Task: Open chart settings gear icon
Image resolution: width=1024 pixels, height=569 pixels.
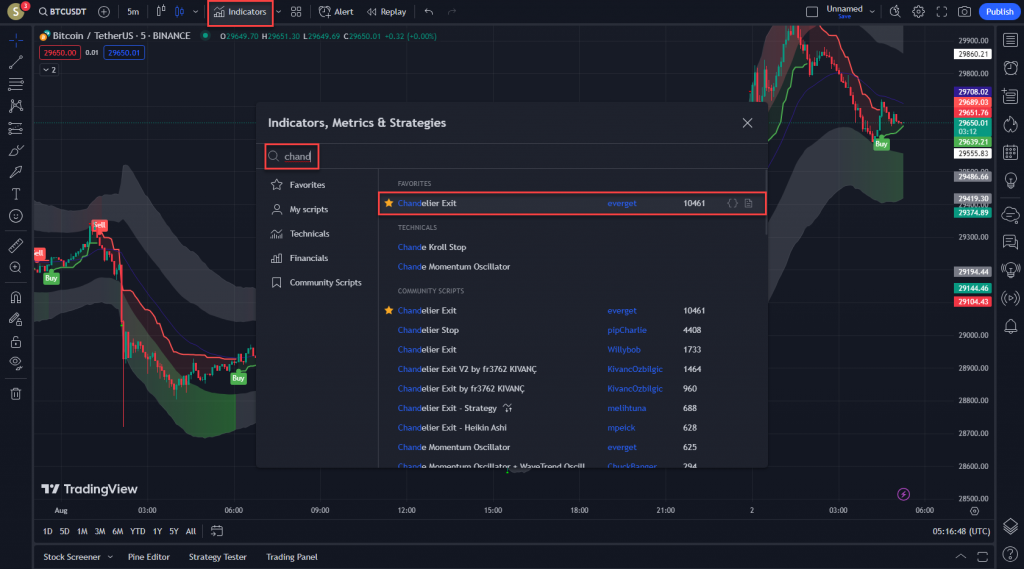Action: [918, 12]
